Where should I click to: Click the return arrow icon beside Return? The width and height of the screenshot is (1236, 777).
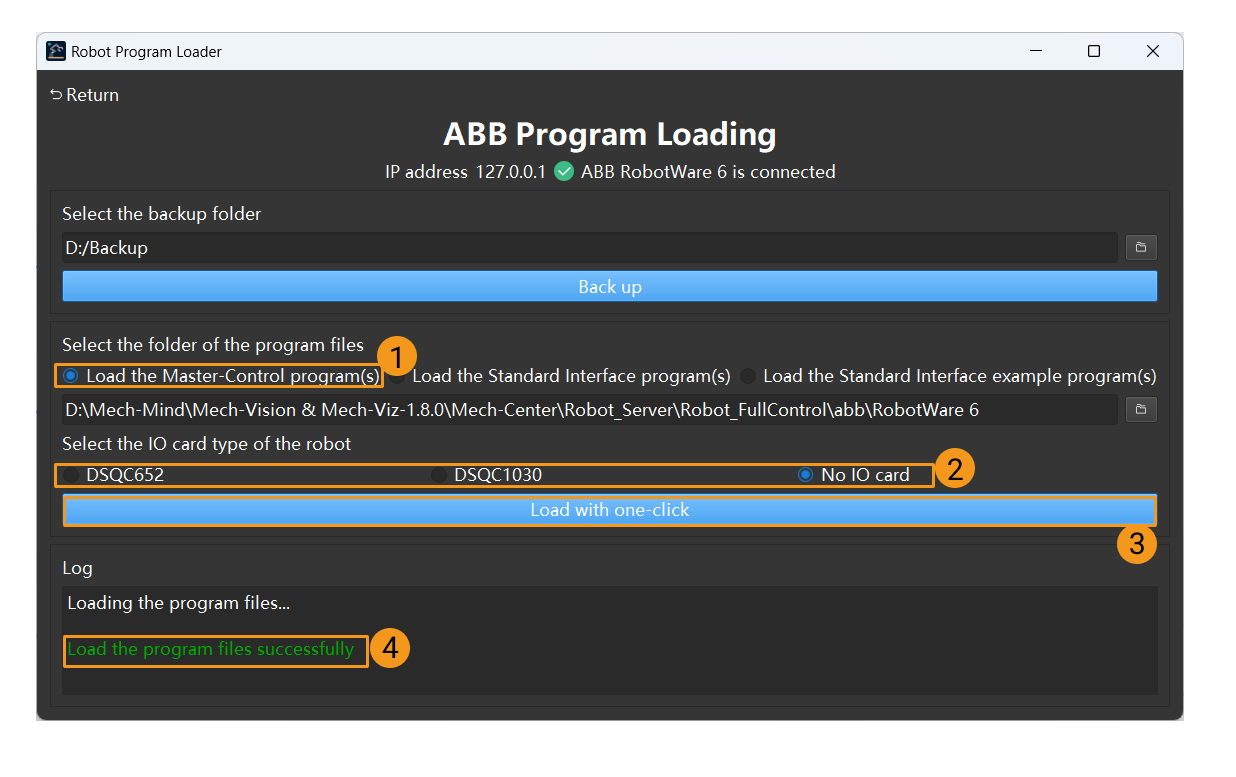click(x=55, y=94)
